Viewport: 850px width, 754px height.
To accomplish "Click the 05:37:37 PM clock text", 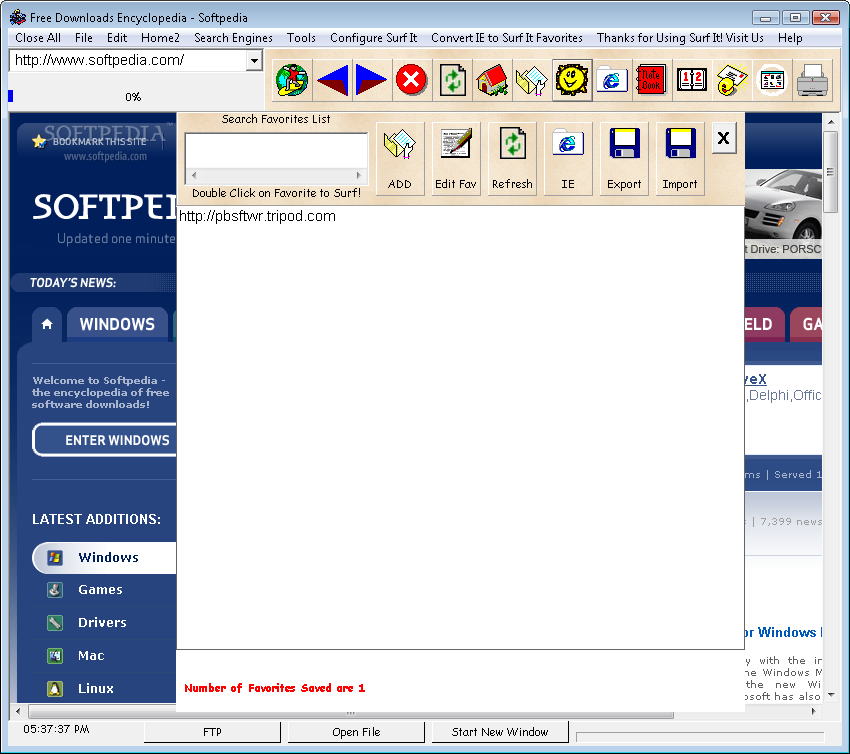I will tap(56, 730).
